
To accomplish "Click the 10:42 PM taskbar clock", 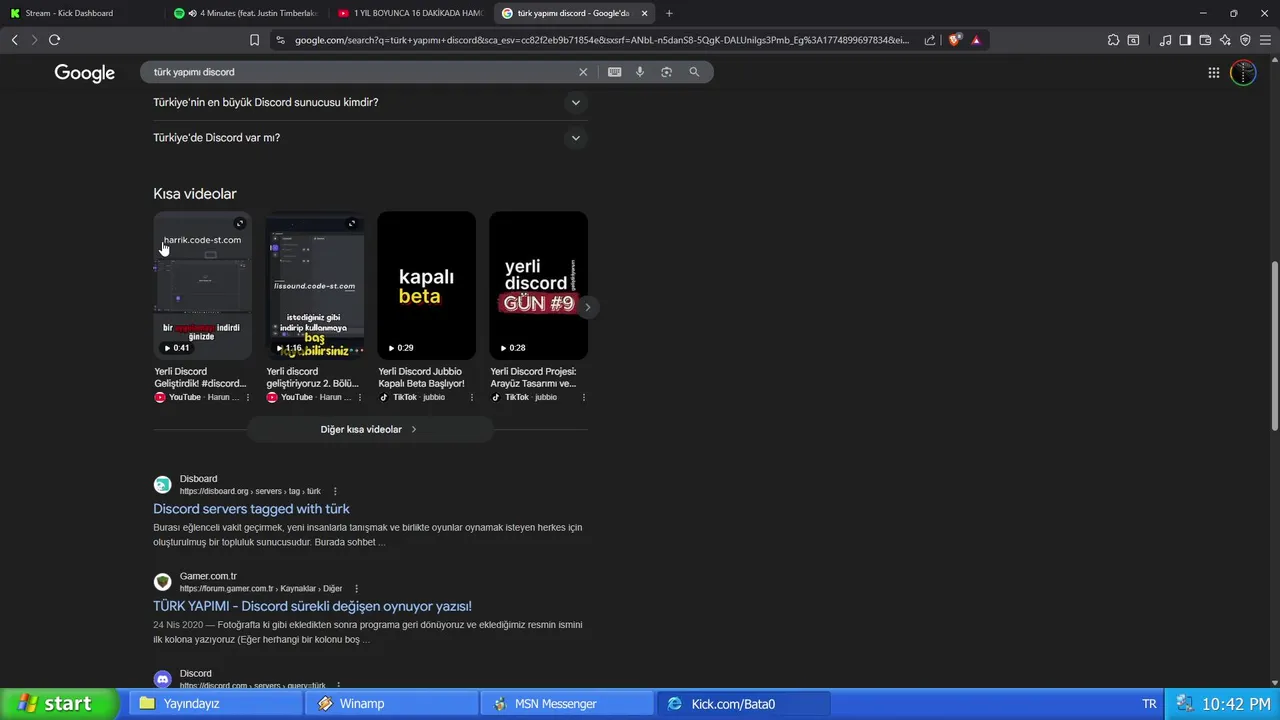I will point(1236,704).
